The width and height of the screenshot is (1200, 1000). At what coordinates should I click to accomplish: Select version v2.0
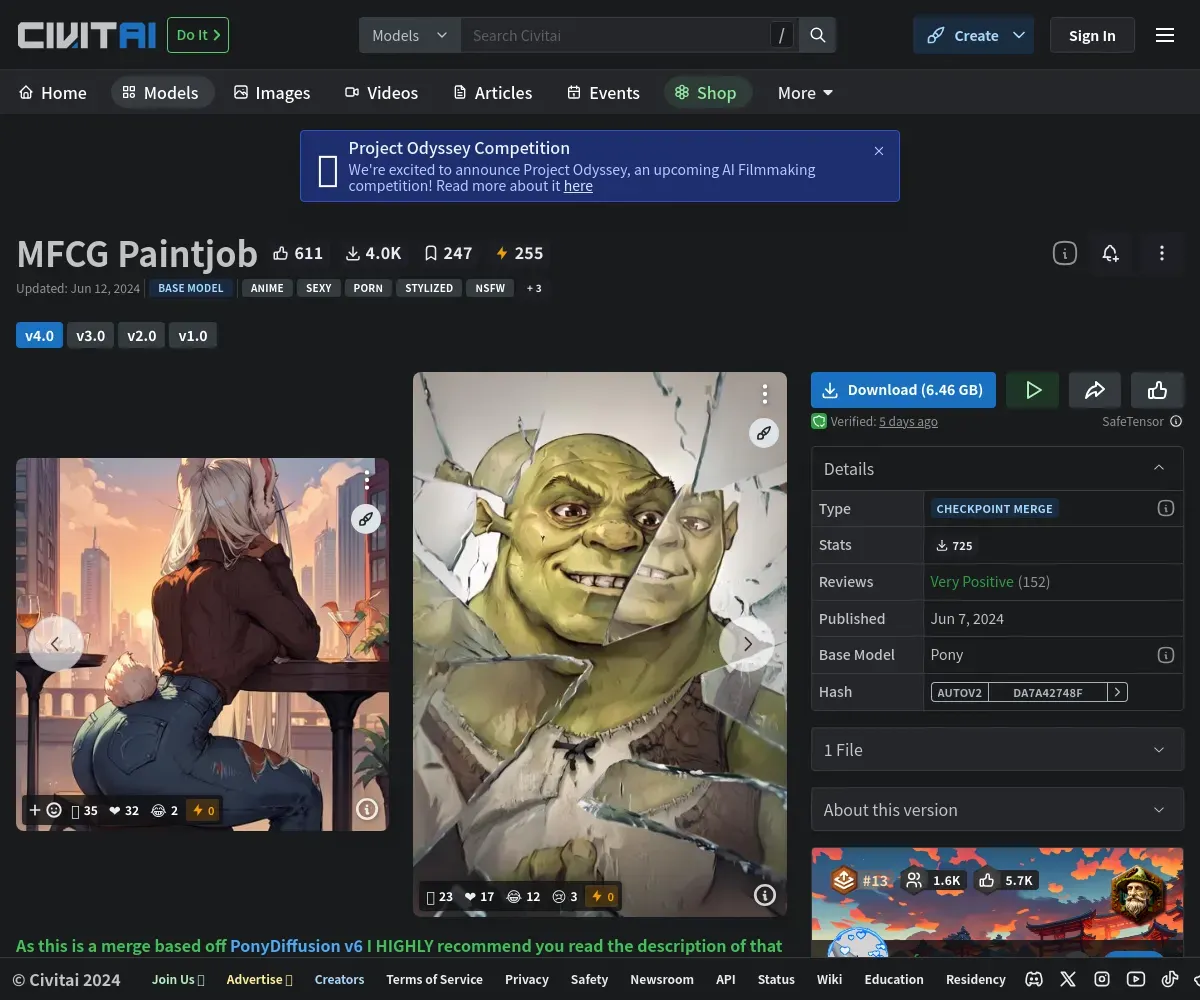coord(142,335)
